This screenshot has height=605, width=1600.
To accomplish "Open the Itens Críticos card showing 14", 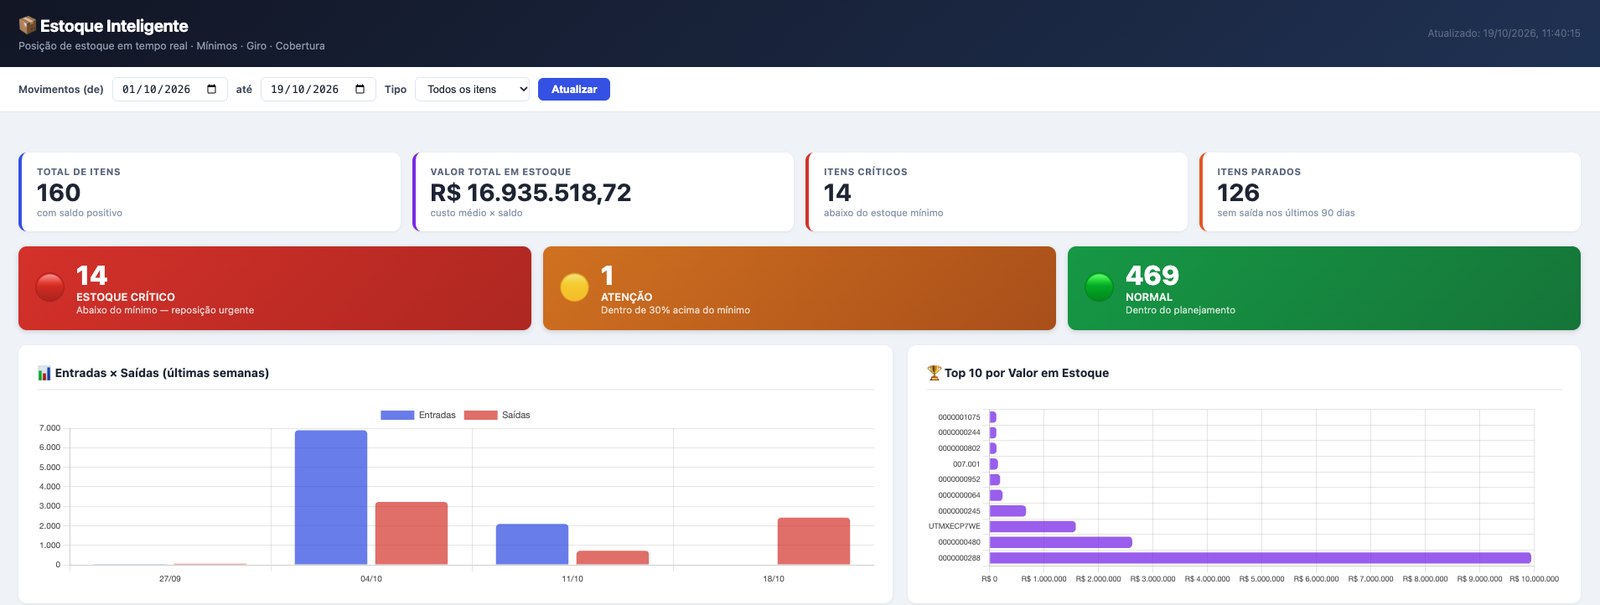I will (x=996, y=192).
